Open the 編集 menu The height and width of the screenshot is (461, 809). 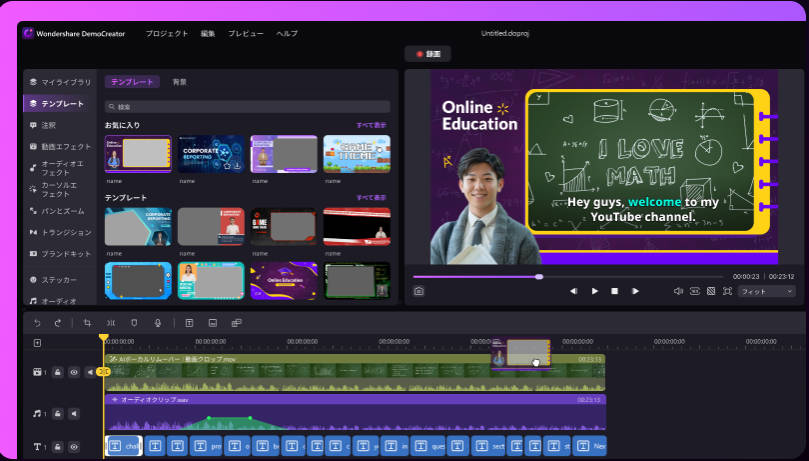(207, 34)
